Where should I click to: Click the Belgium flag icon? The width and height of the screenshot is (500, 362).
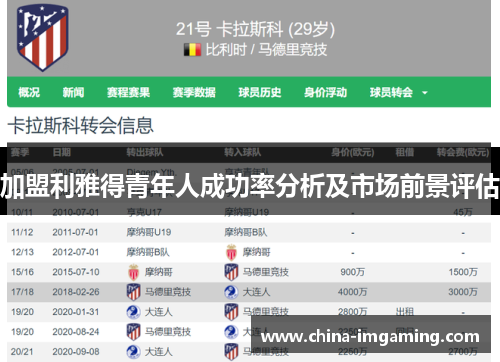[192, 50]
